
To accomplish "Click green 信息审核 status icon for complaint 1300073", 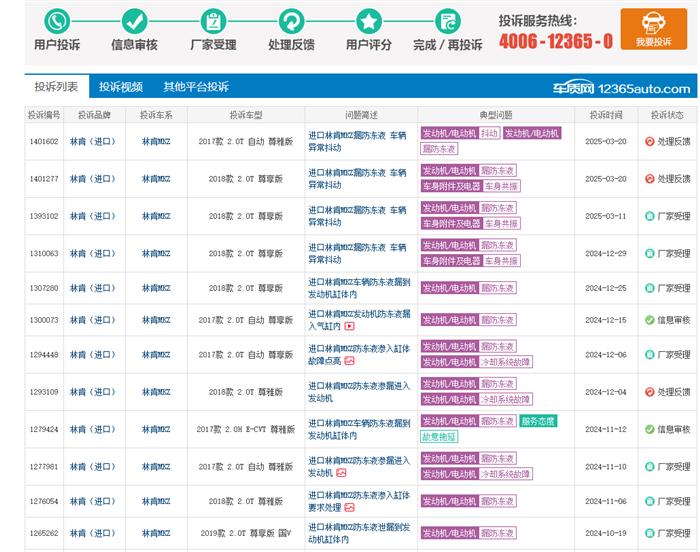I will coord(650,320).
